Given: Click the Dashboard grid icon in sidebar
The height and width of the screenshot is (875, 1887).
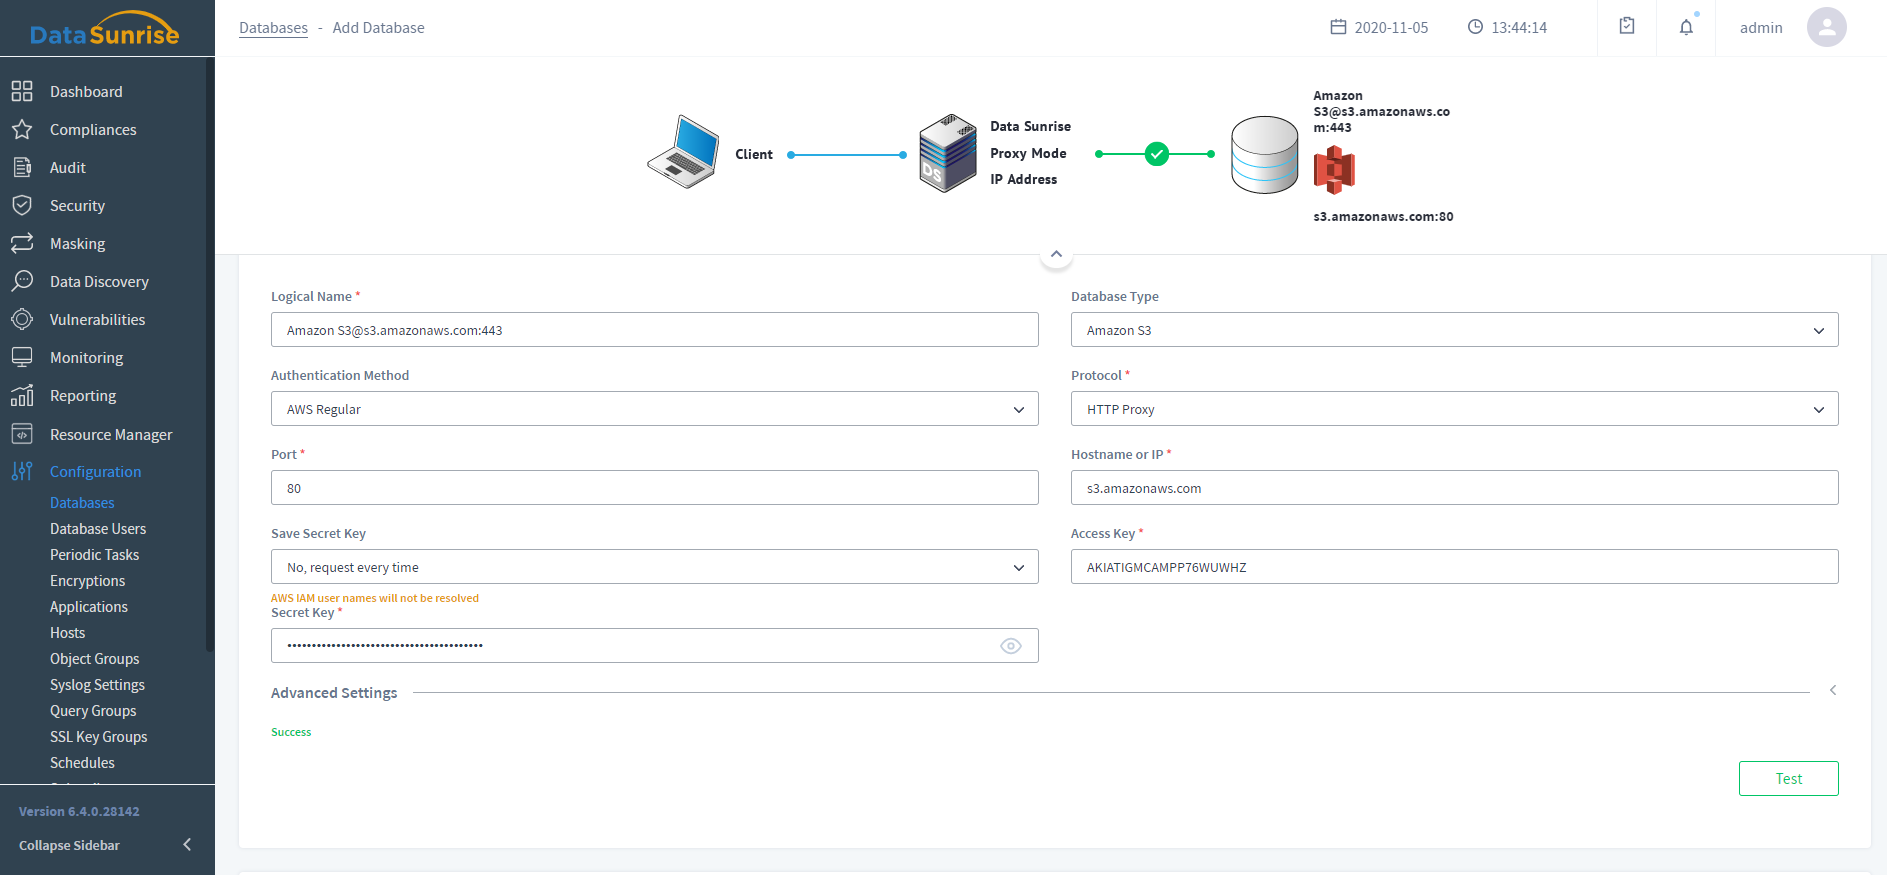Looking at the screenshot, I should point(22,92).
